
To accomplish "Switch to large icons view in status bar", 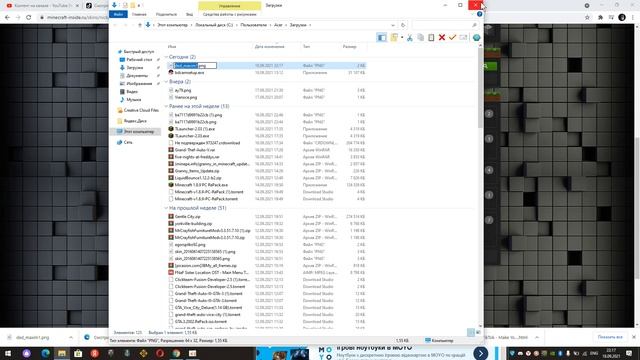I will pos(478,333).
